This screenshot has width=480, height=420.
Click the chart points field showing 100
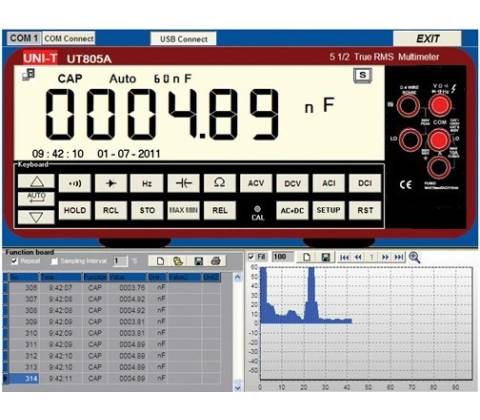pyautogui.click(x=283, y=257)
